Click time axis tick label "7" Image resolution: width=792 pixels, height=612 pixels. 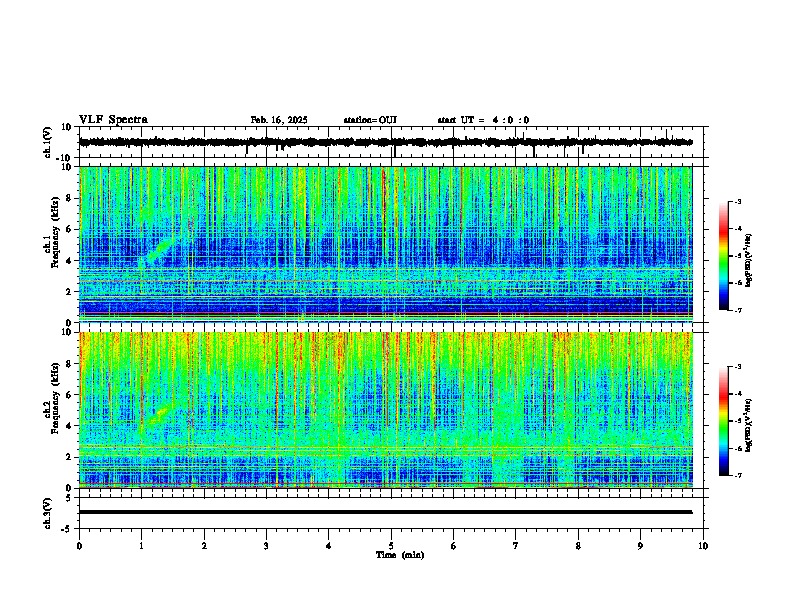516,546
